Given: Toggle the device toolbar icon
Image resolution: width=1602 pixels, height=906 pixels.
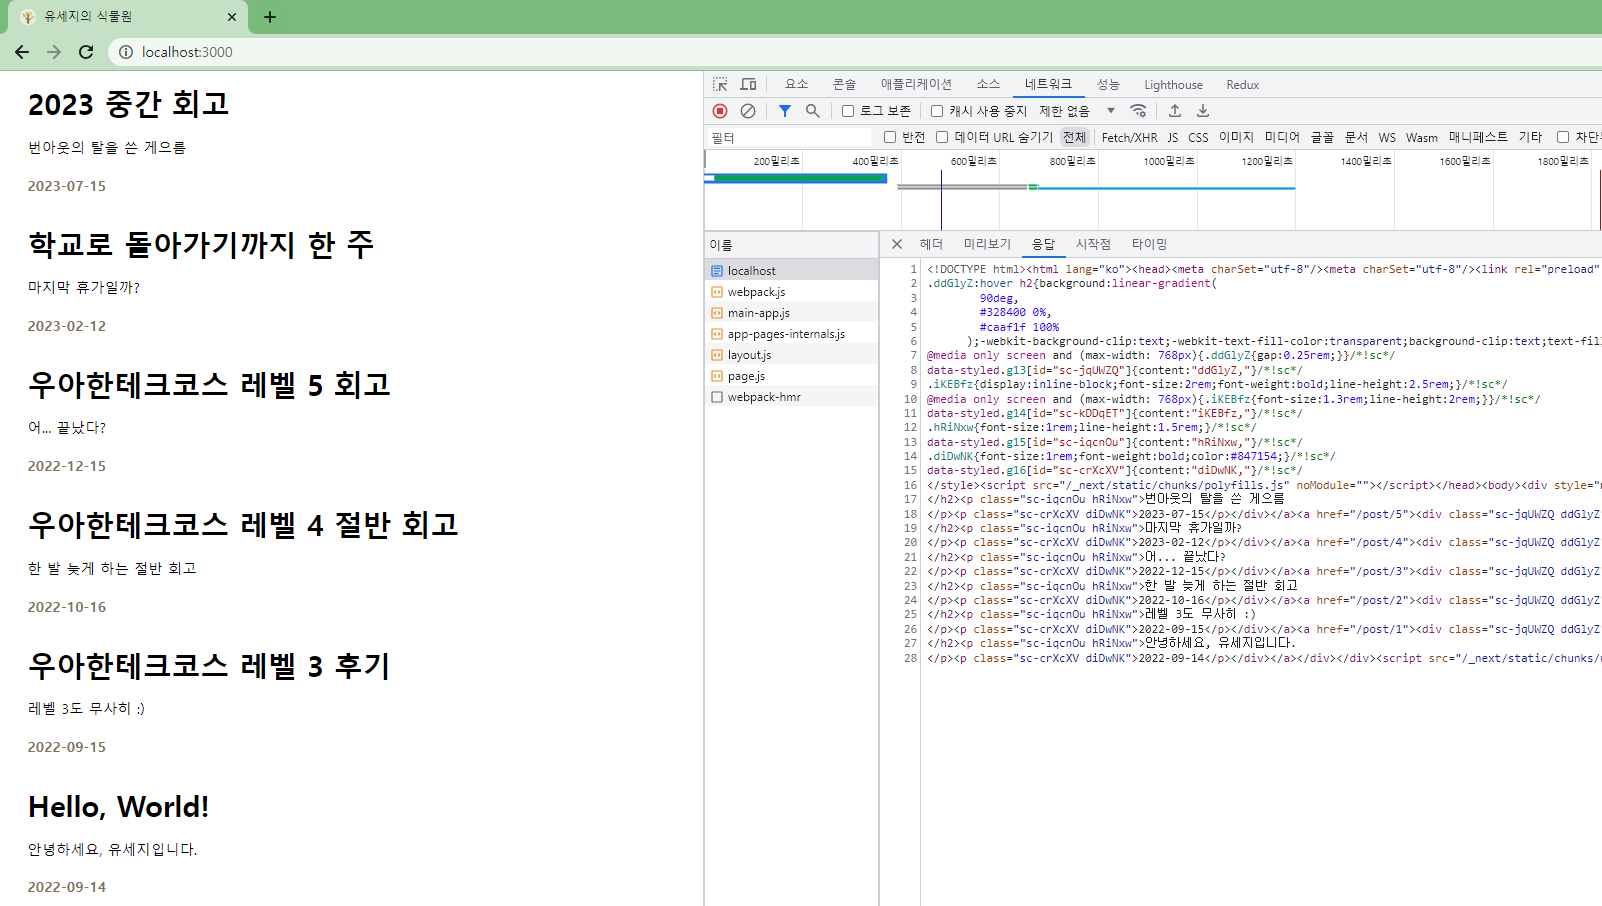Looking at the screenshot, I should [748, 85].
